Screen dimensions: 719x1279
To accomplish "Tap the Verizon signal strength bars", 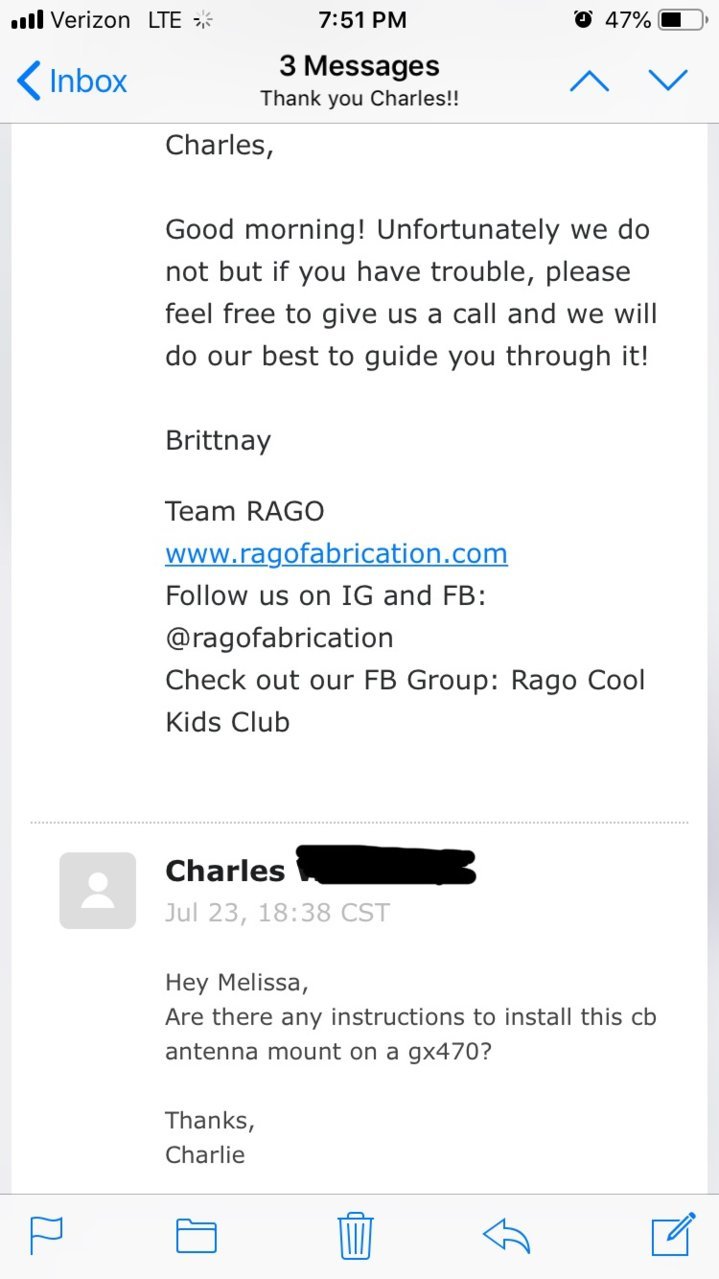I will coord(26,19).
